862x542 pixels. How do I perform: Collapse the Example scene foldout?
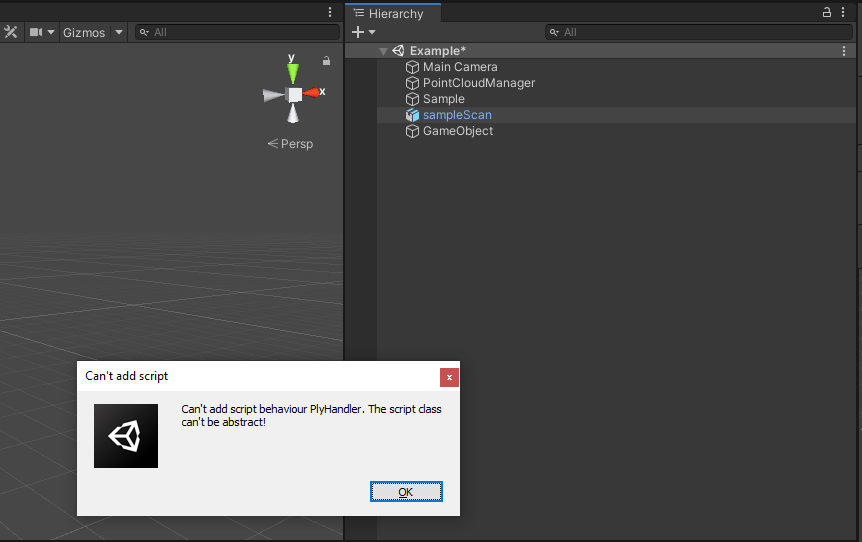pyautogui.click(x=383, y=51)
